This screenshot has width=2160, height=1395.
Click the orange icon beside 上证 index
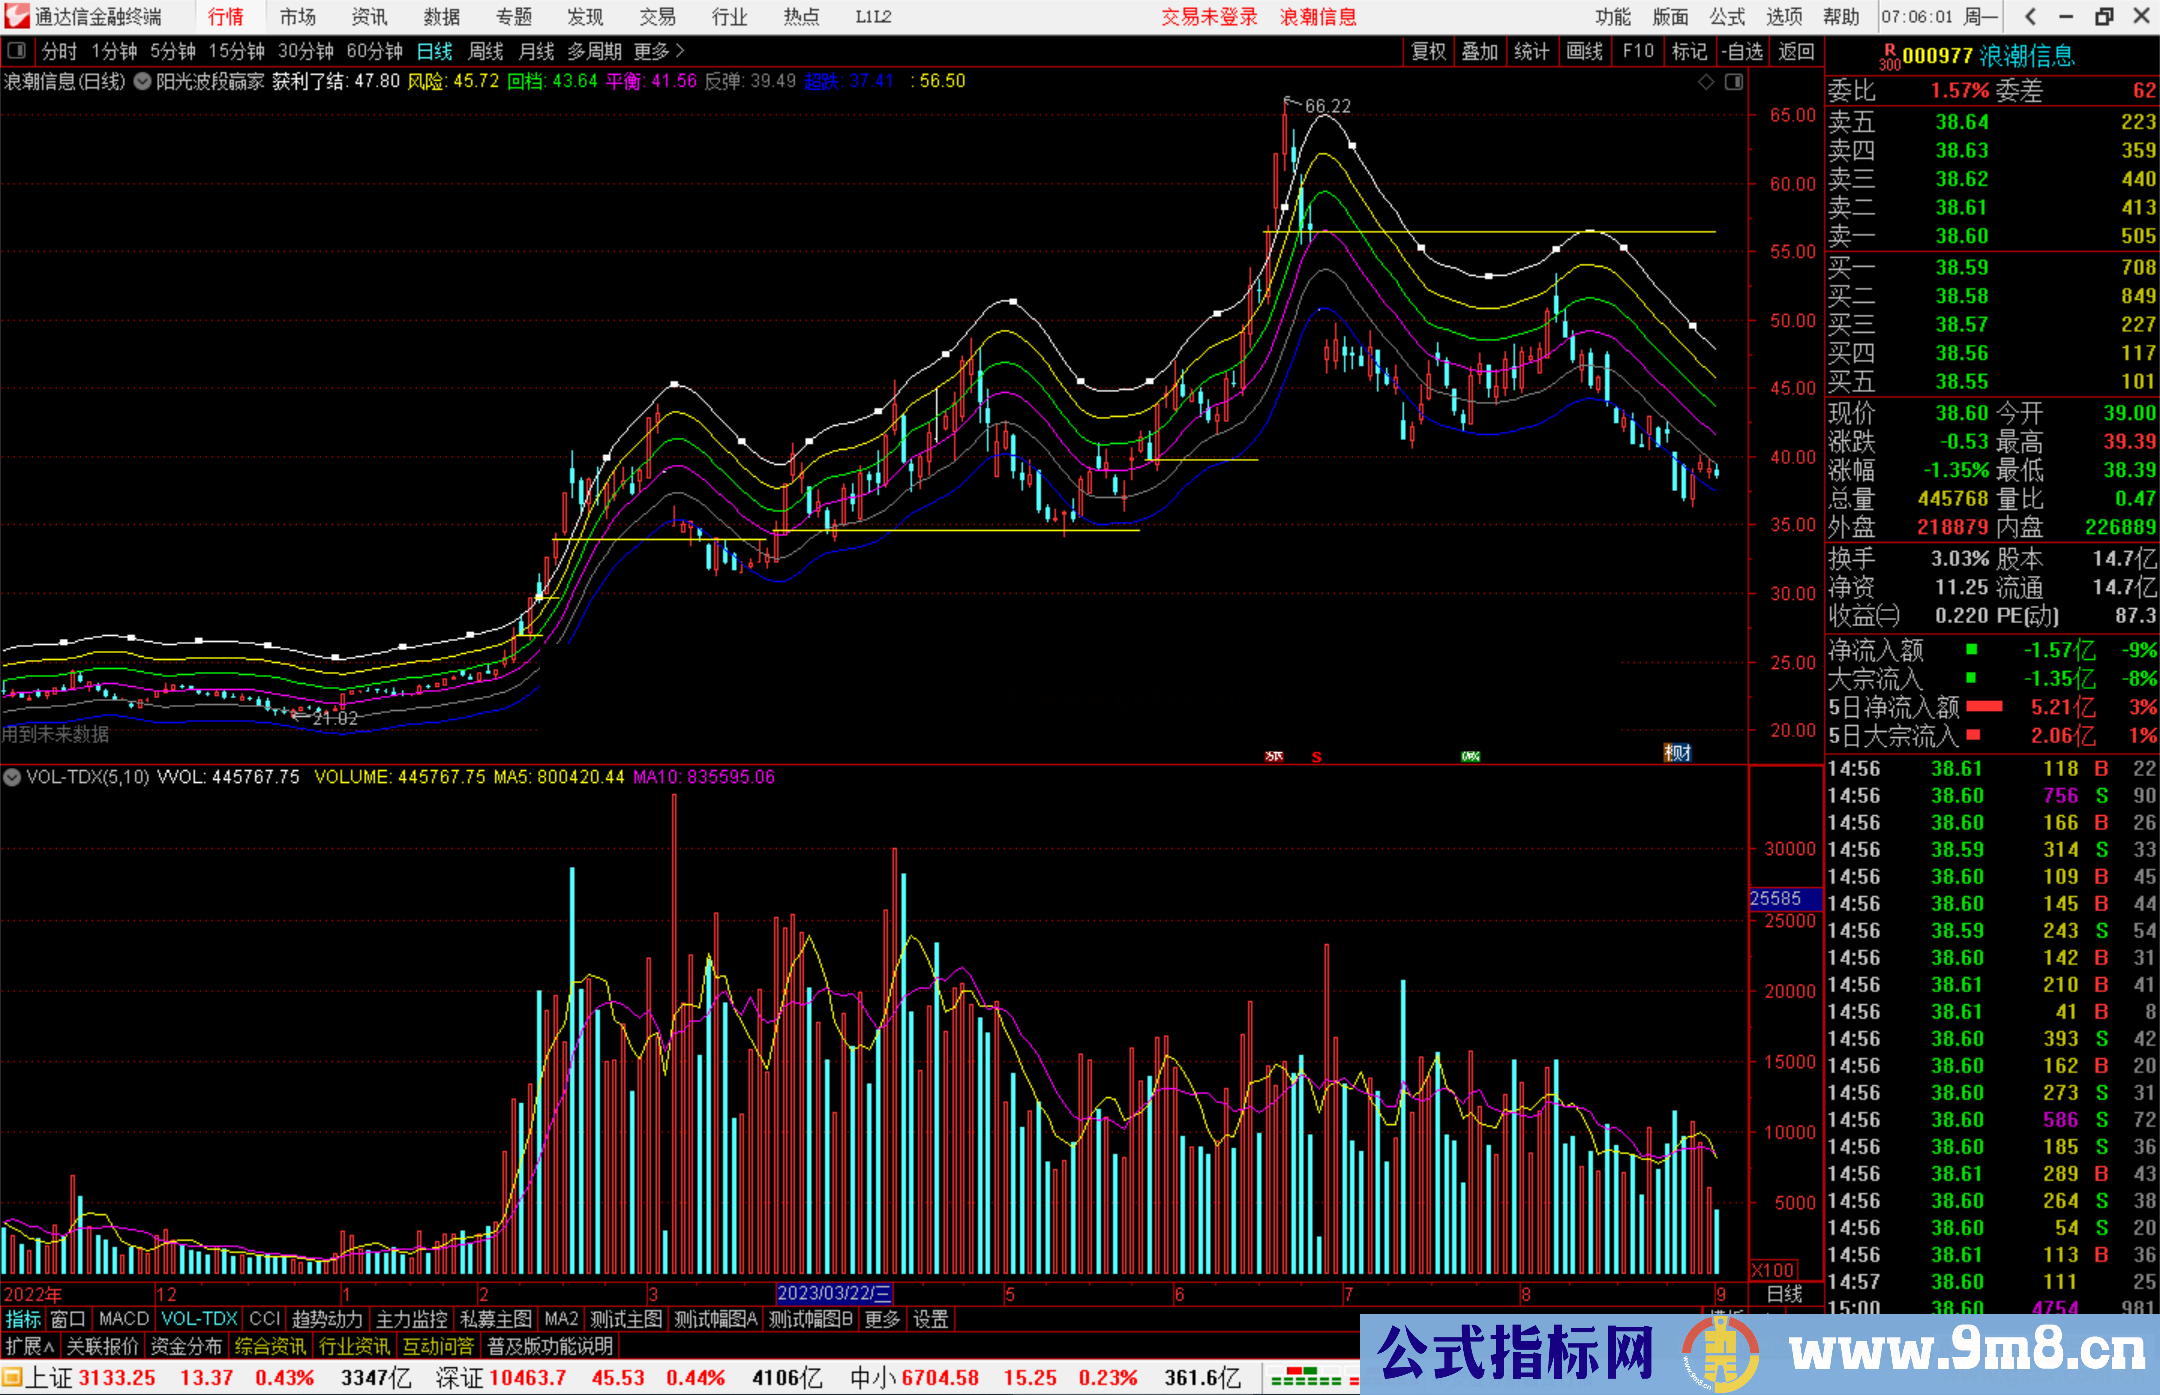tap(12, 1378)
